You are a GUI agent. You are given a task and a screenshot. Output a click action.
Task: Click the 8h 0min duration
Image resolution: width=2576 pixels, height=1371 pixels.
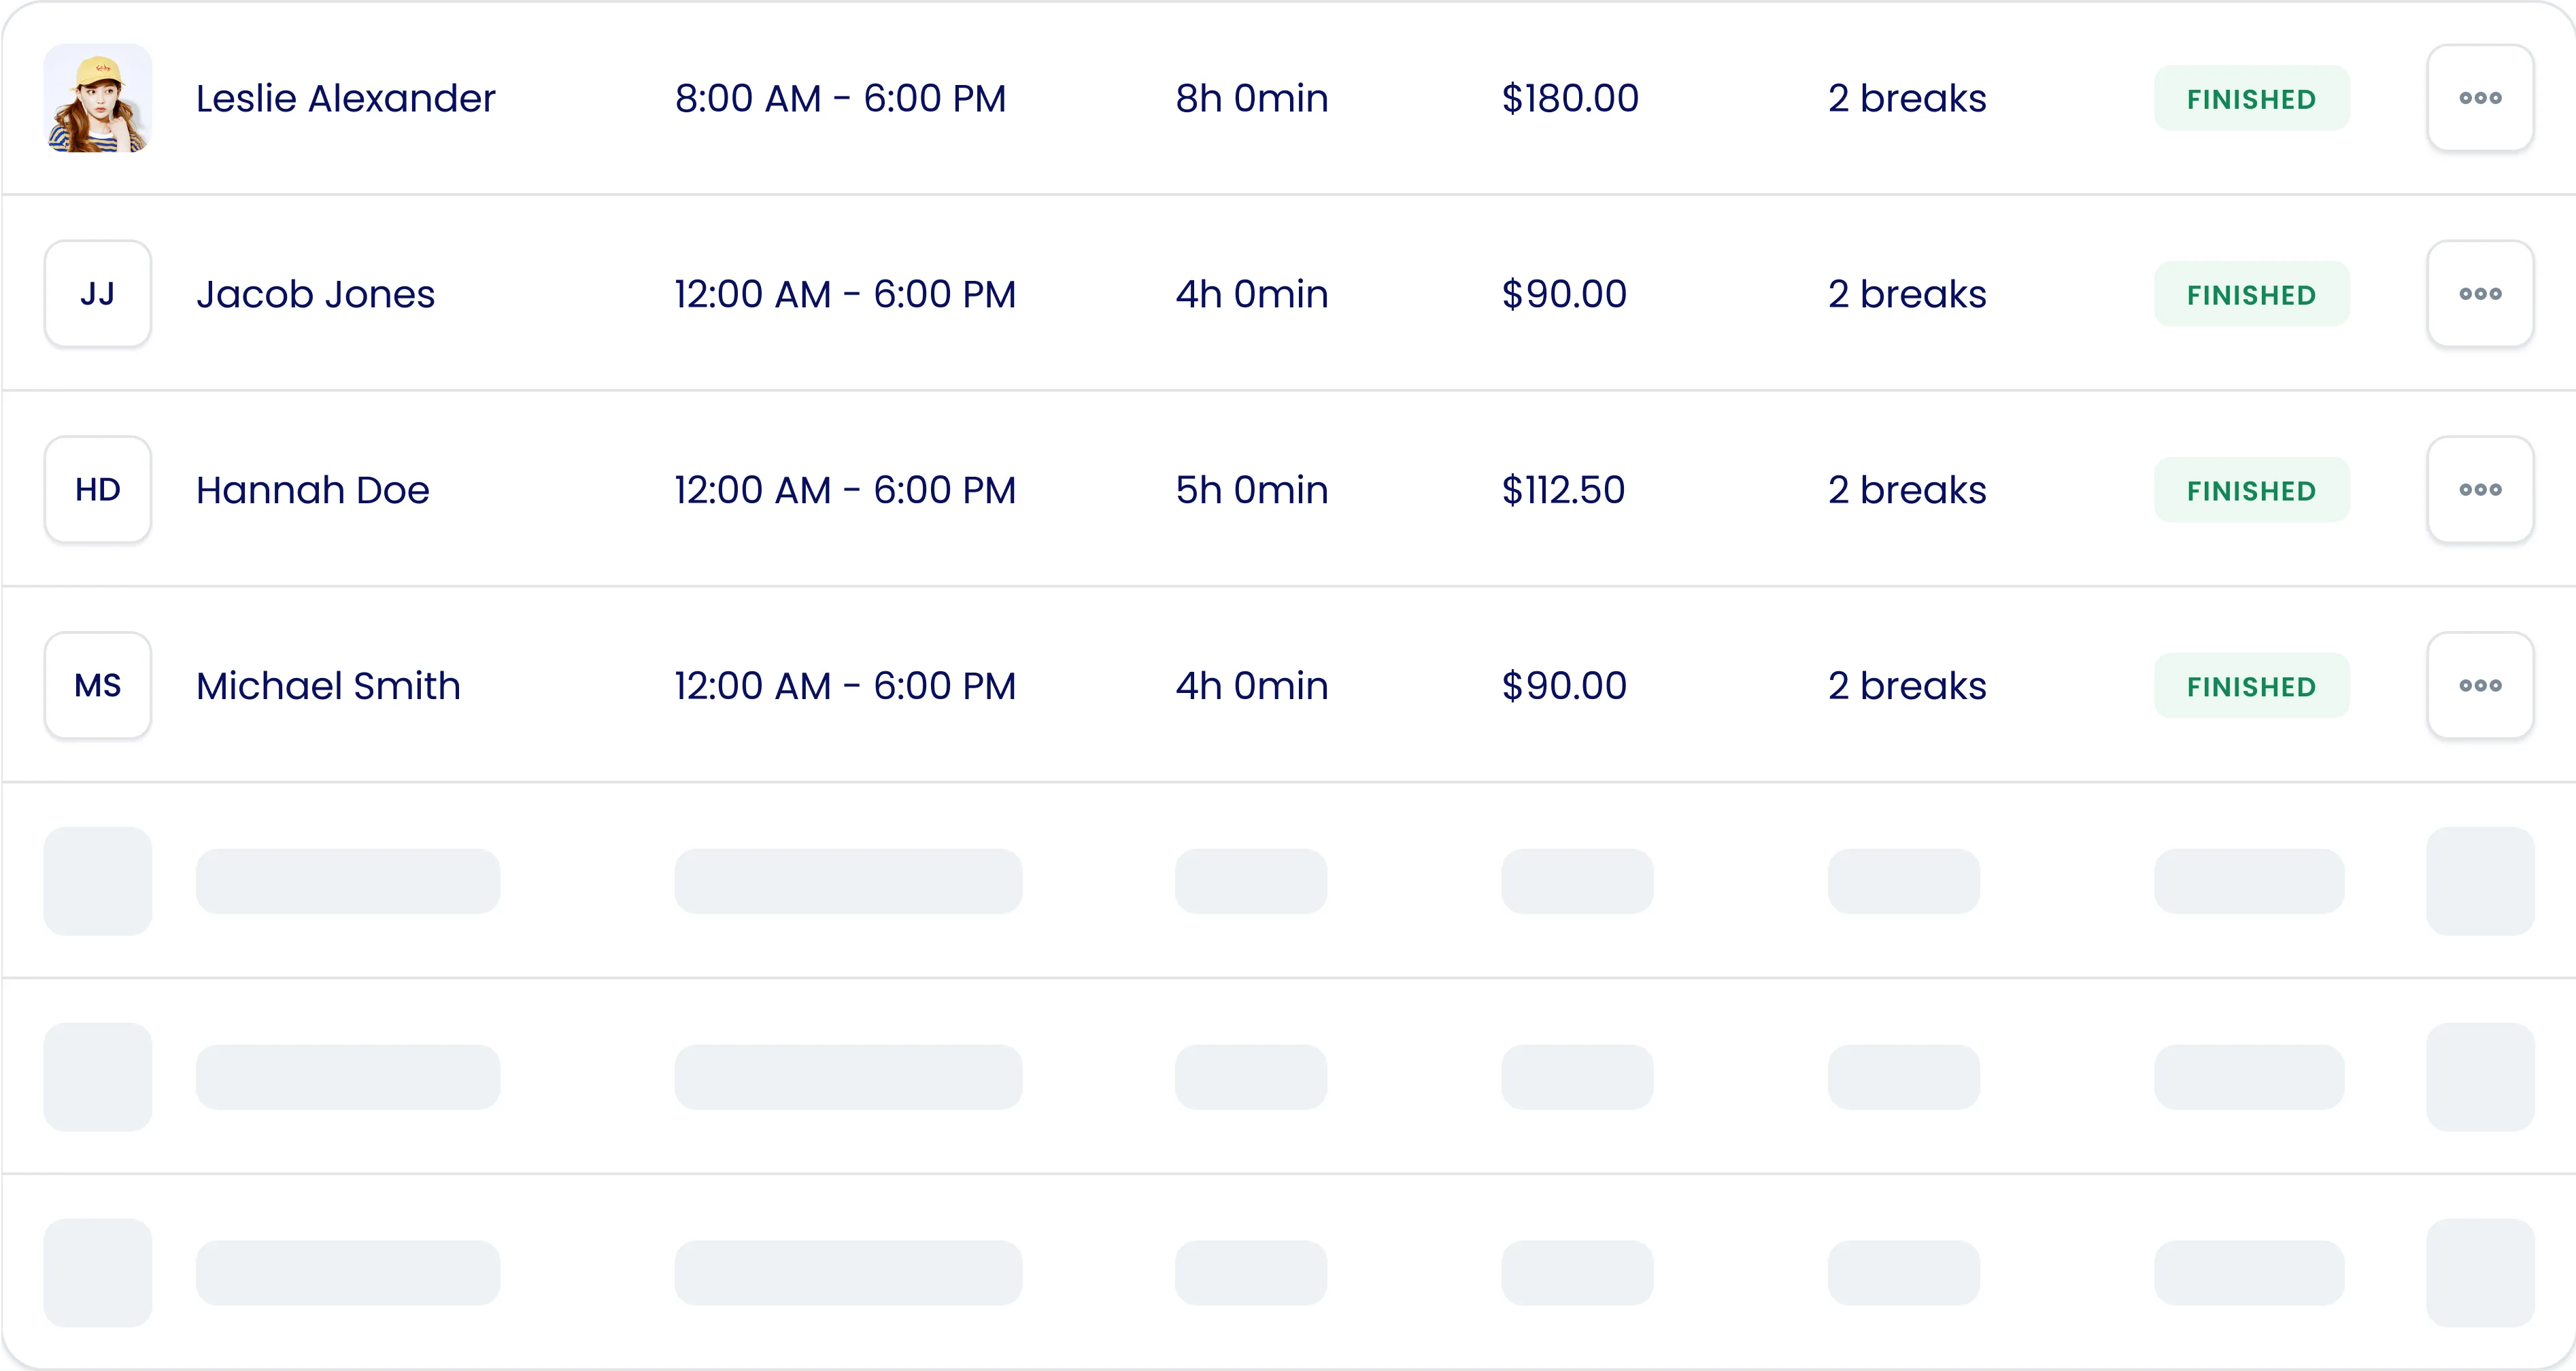click(1251, 98)
